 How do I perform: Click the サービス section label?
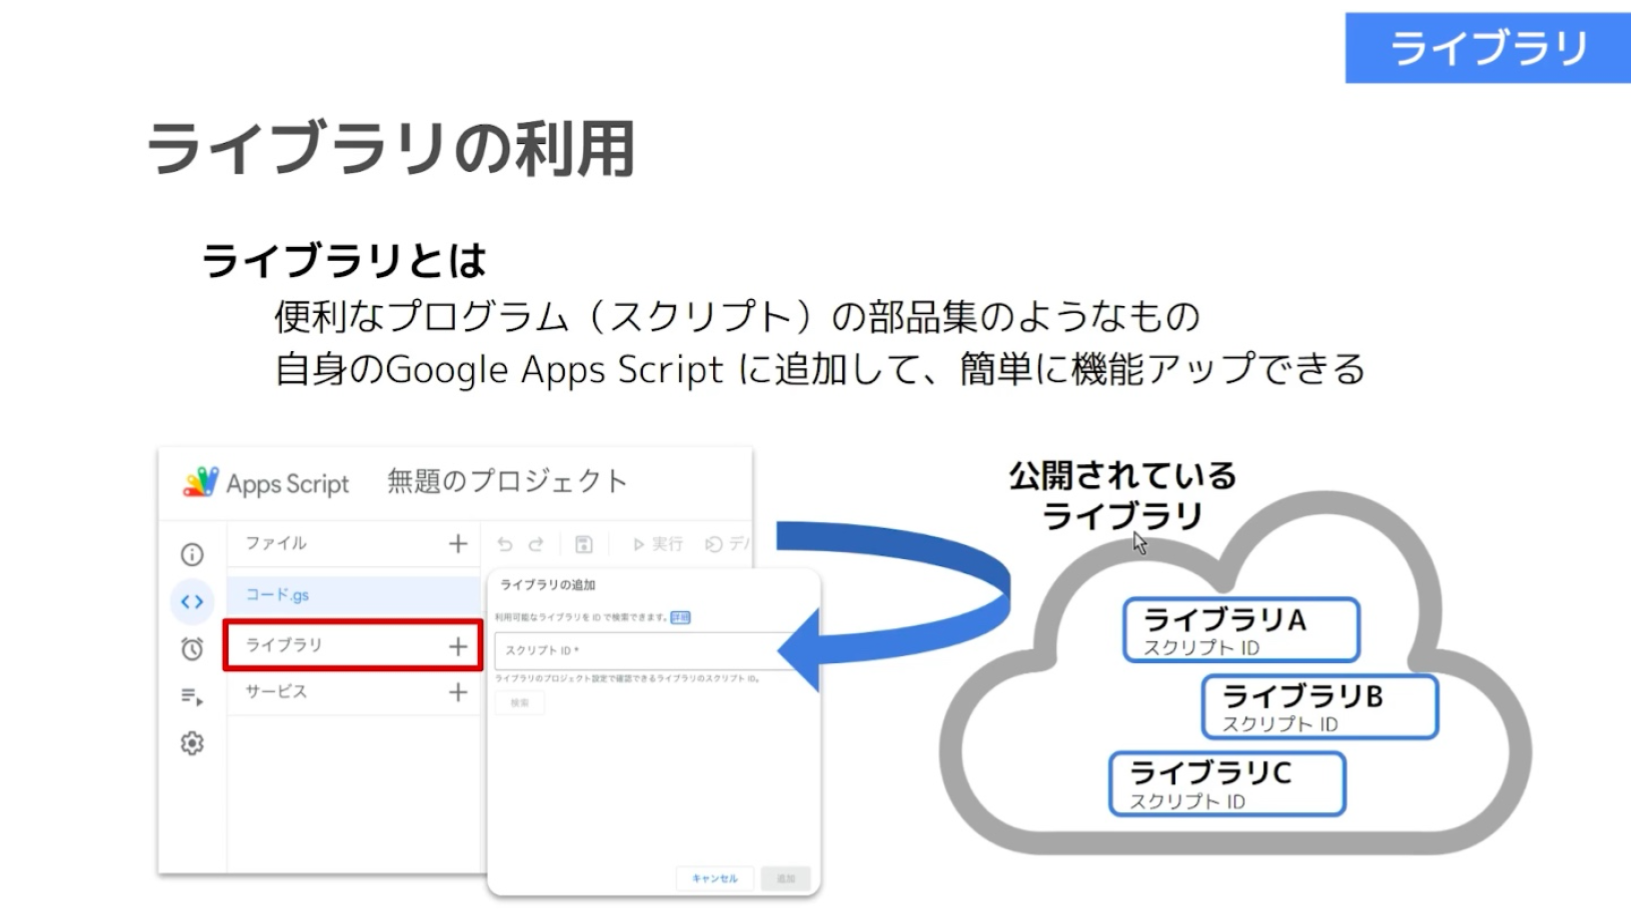click(x=277, y=691)
